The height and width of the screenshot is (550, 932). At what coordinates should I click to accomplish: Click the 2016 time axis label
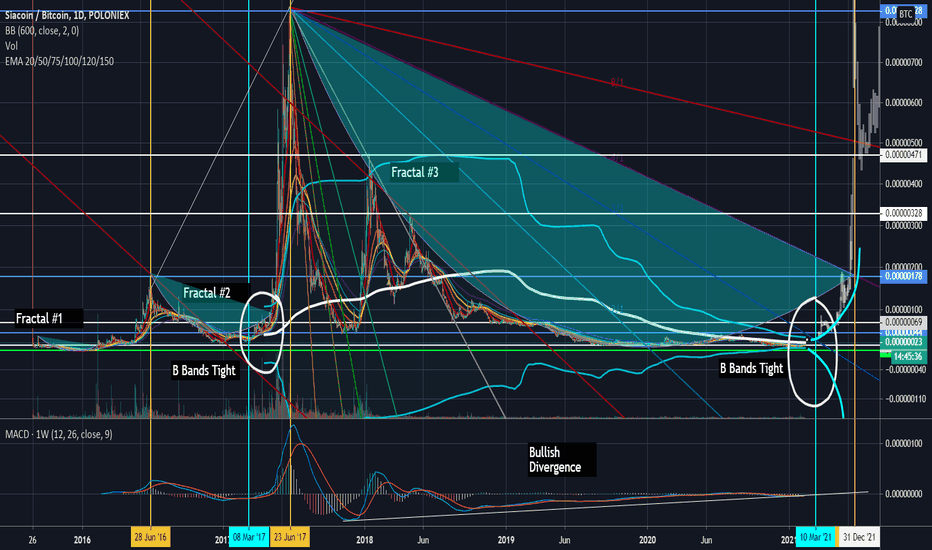point(82,540)
